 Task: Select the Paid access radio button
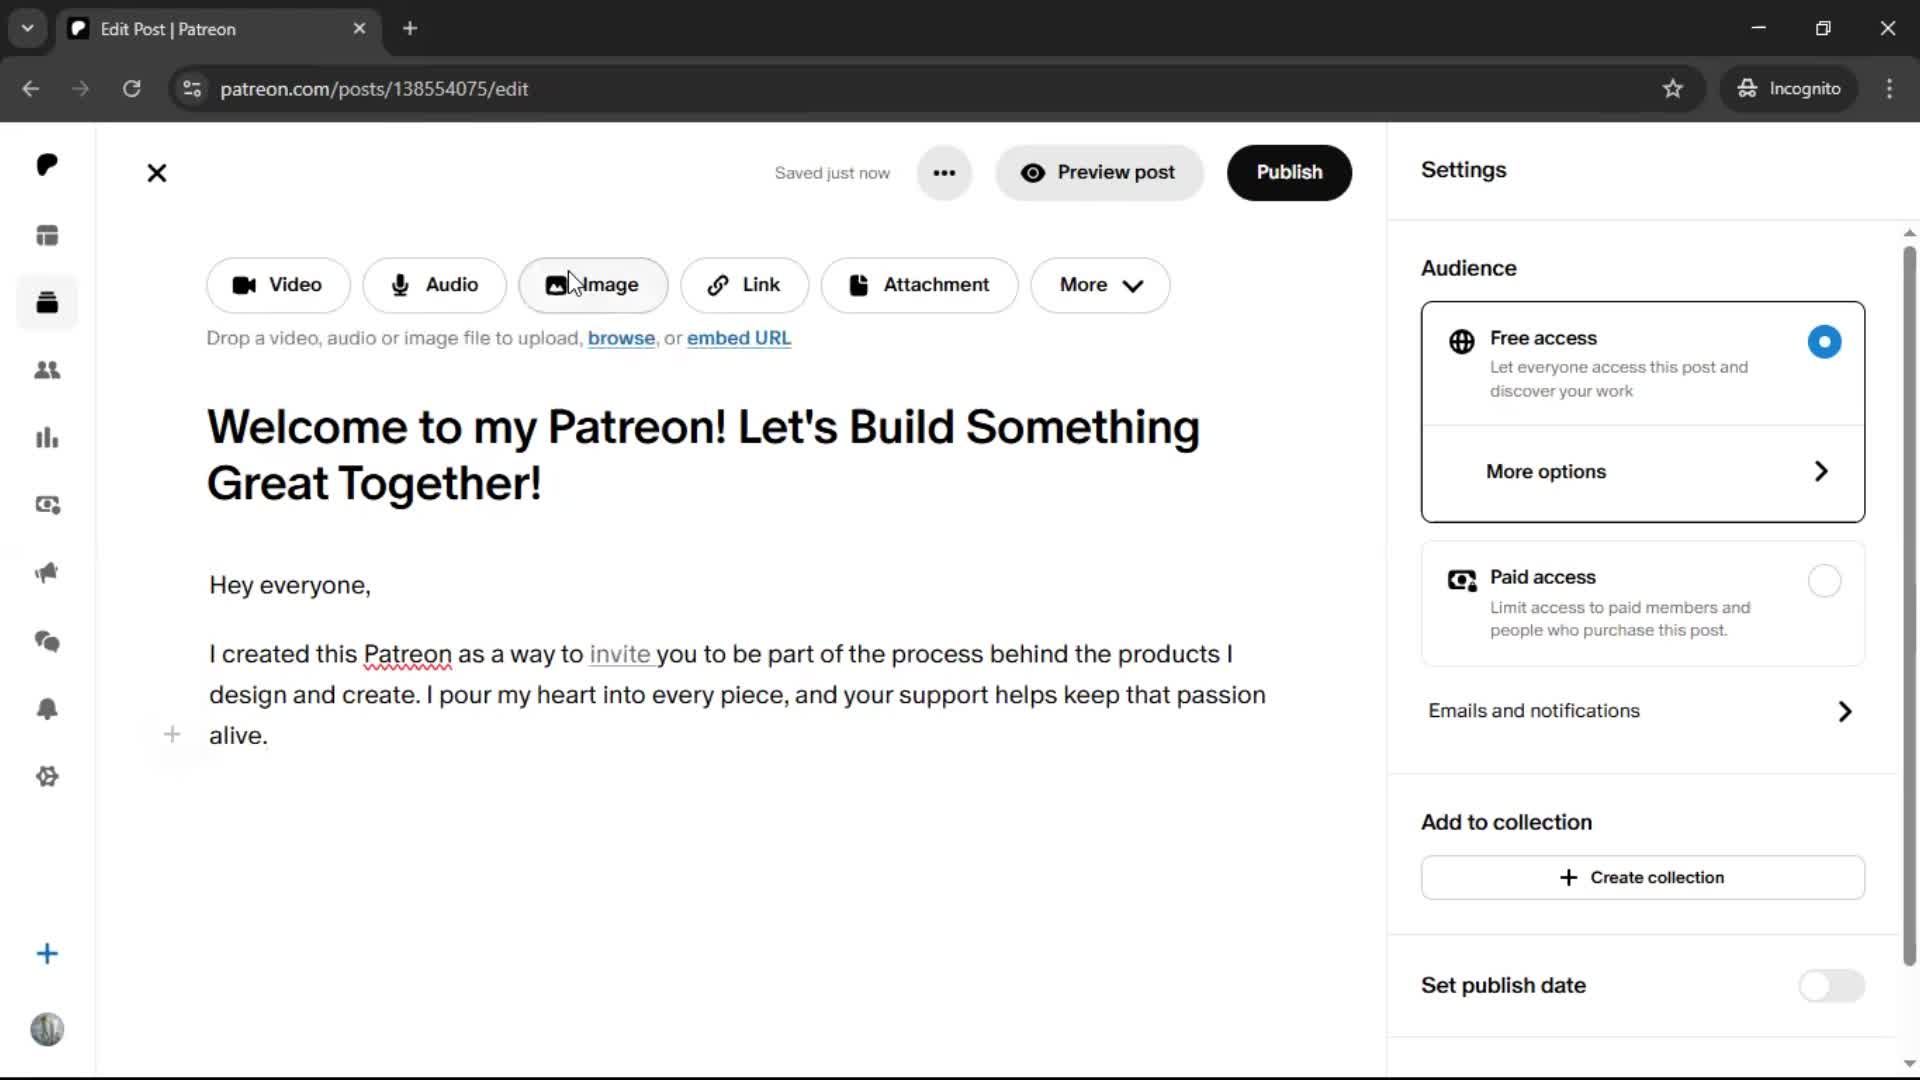pos(1824,581)
